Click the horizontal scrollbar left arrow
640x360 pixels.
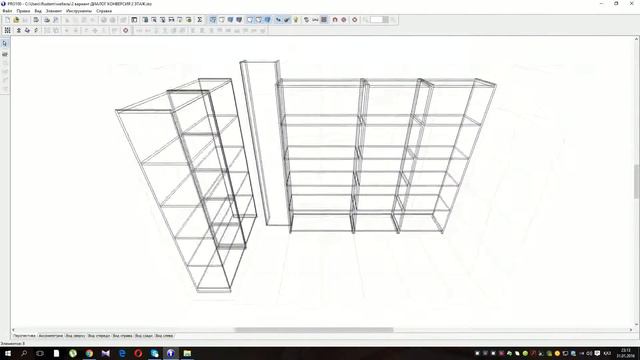13,330
